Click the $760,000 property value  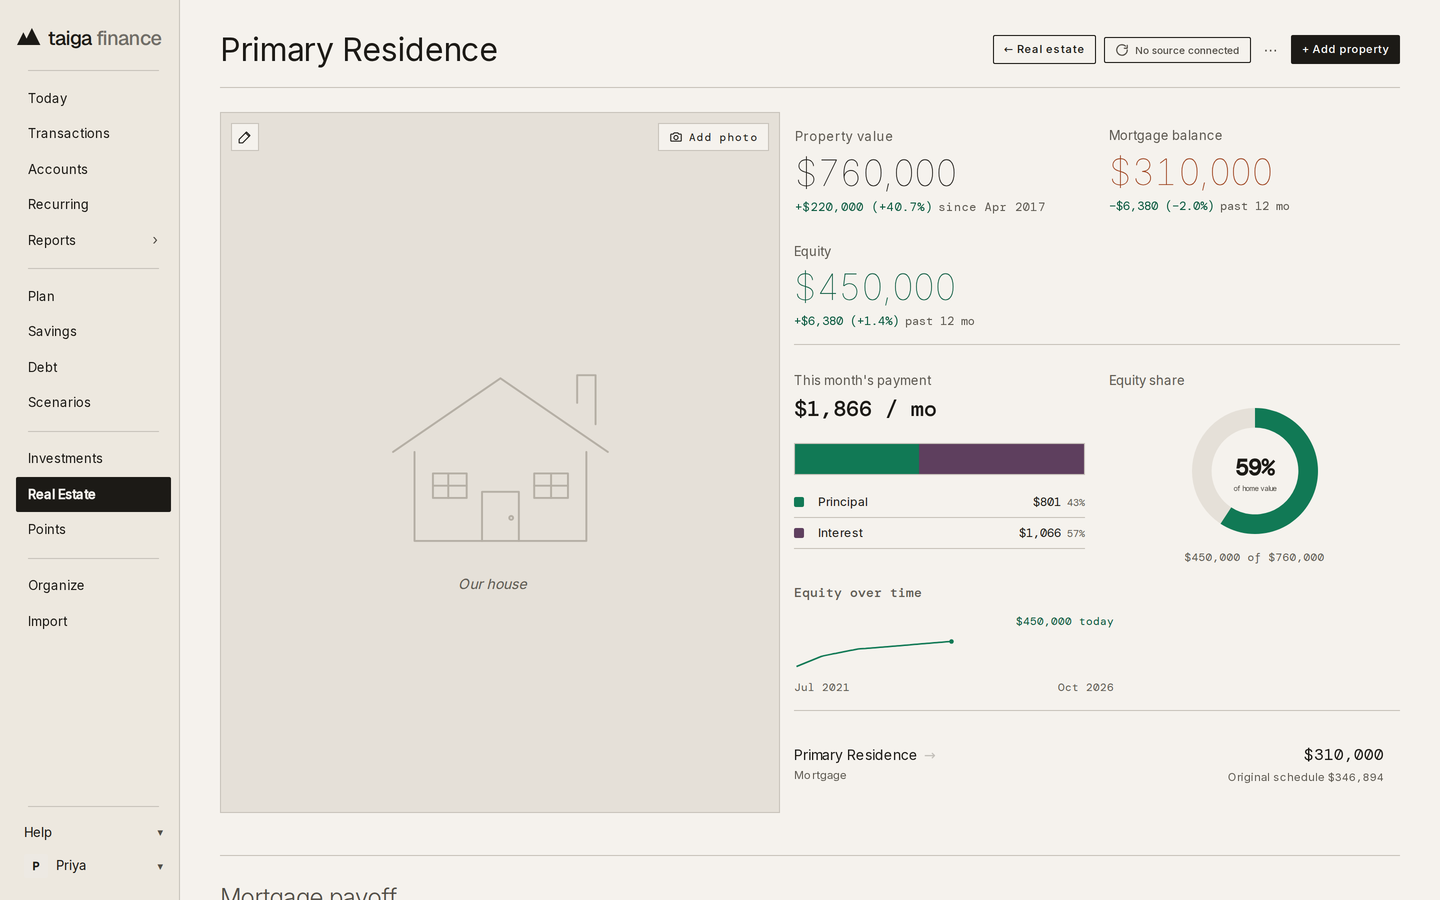(x=876, y=173)
